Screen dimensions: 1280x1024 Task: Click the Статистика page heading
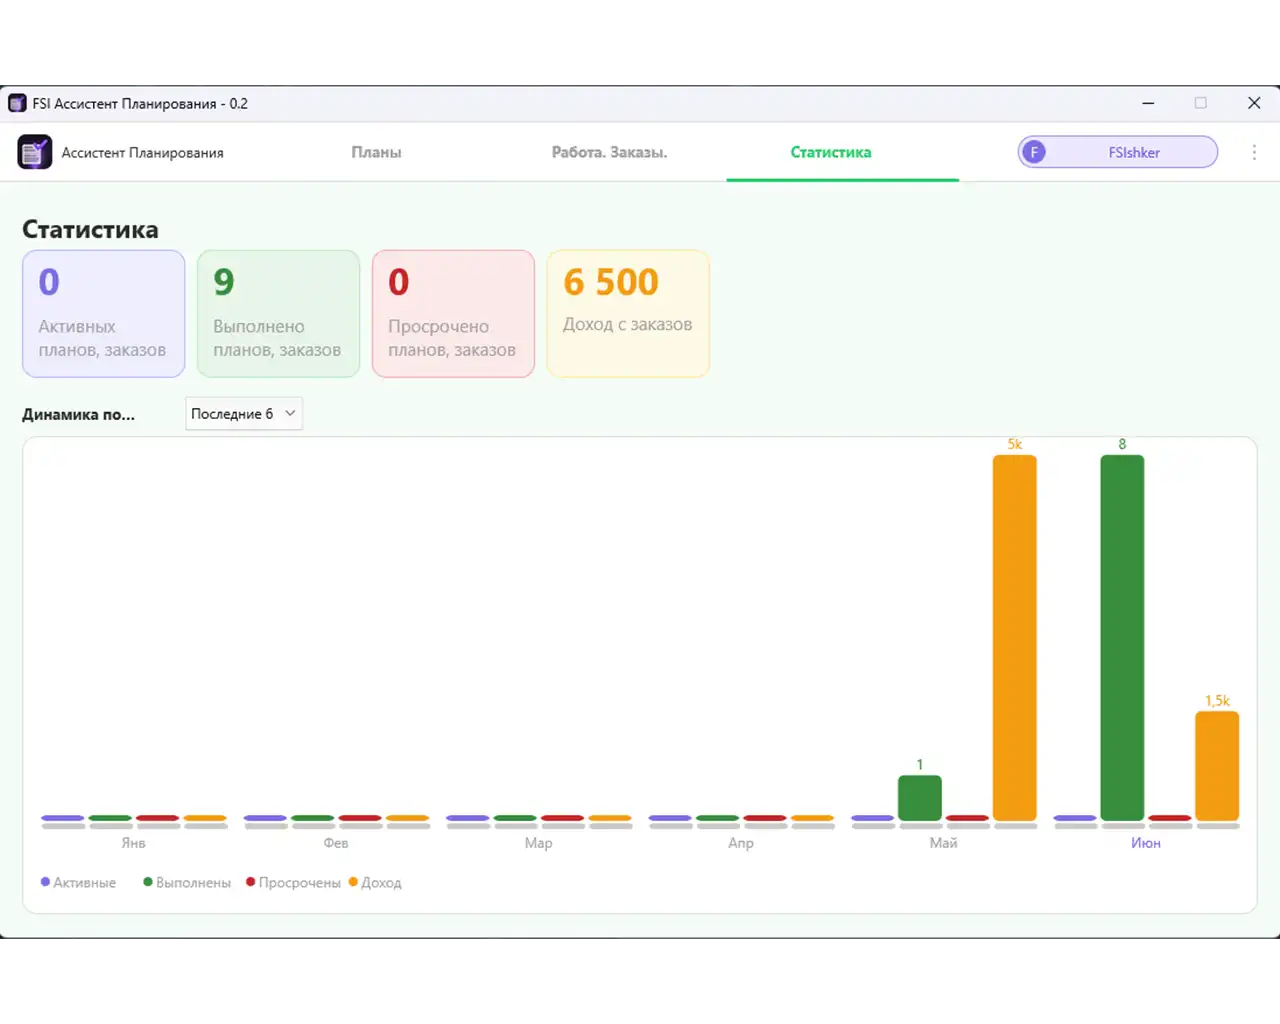point(90,229)
